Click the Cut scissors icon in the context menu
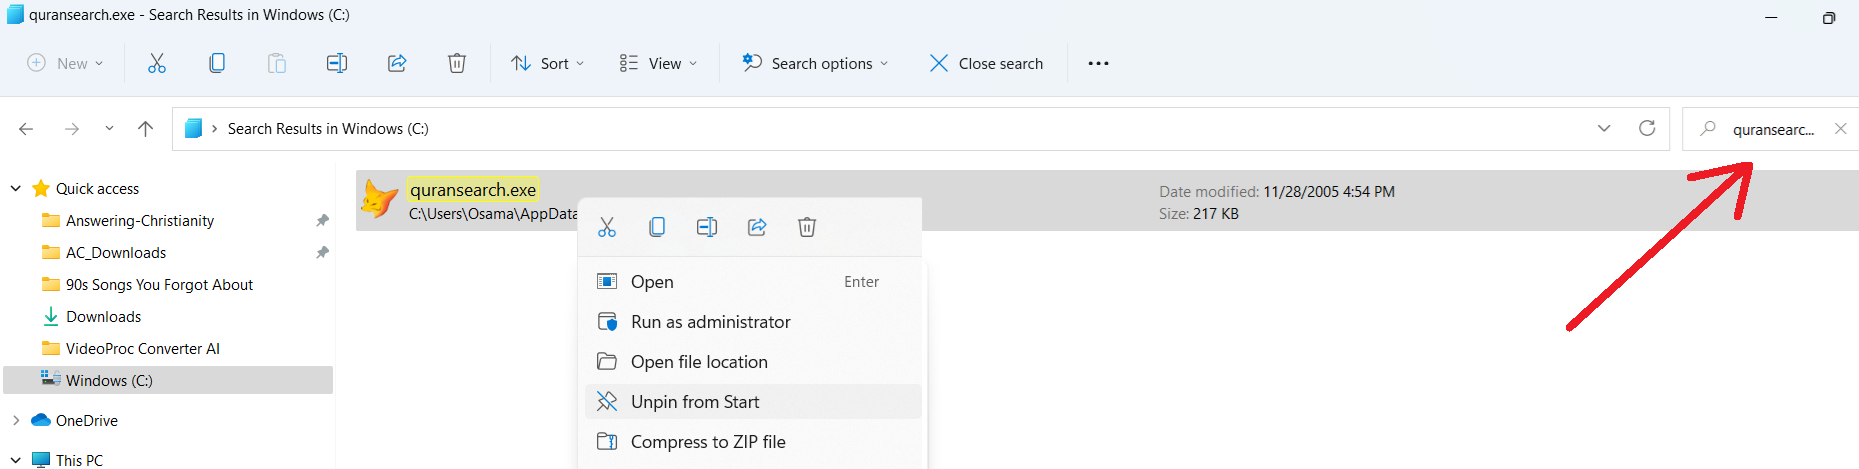This screenshot has width=1859, height=469. click(607, 227)
